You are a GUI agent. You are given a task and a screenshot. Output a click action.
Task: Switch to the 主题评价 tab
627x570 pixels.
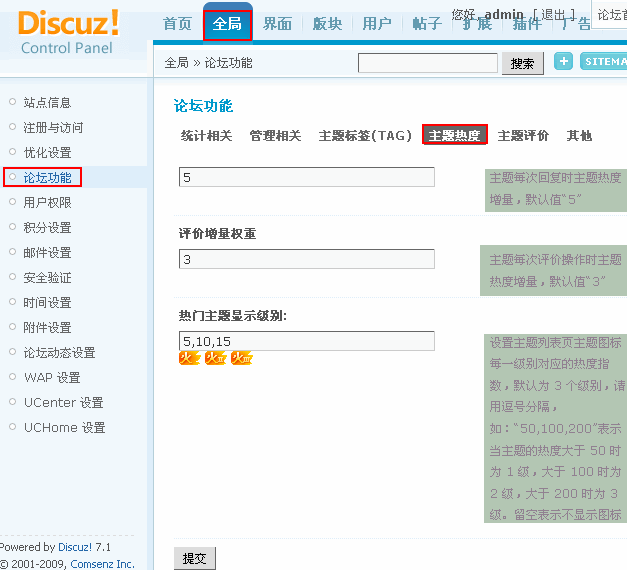tap(523, 136)
